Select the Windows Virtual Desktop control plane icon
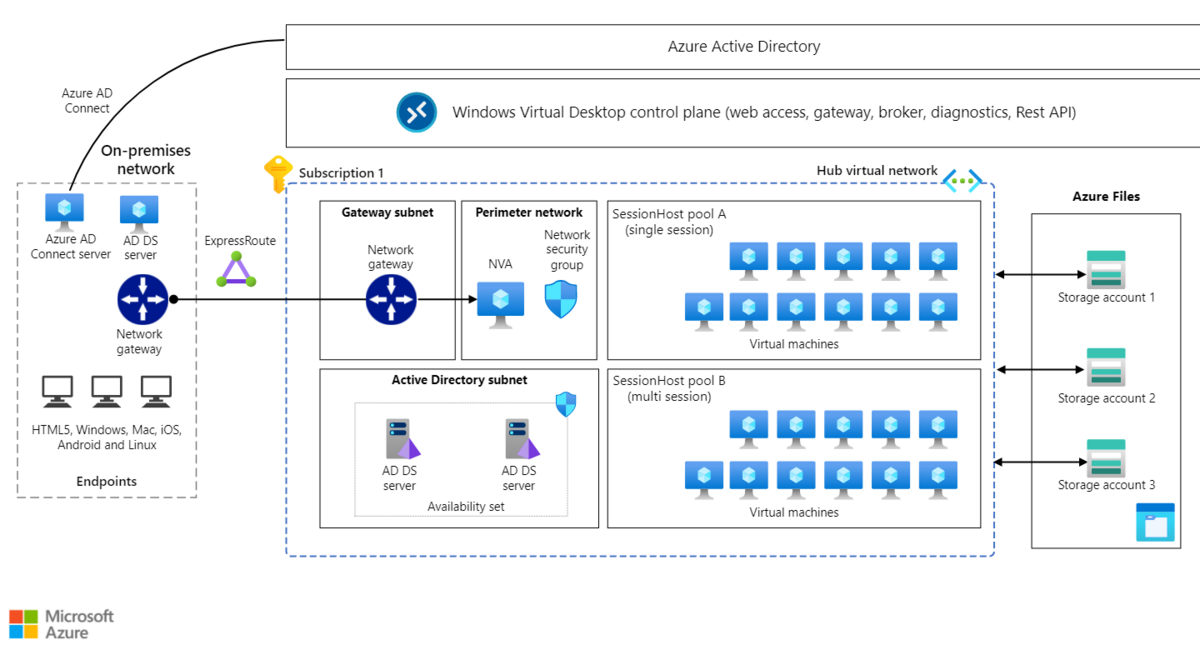1200x650 pixels. [417, 112]
